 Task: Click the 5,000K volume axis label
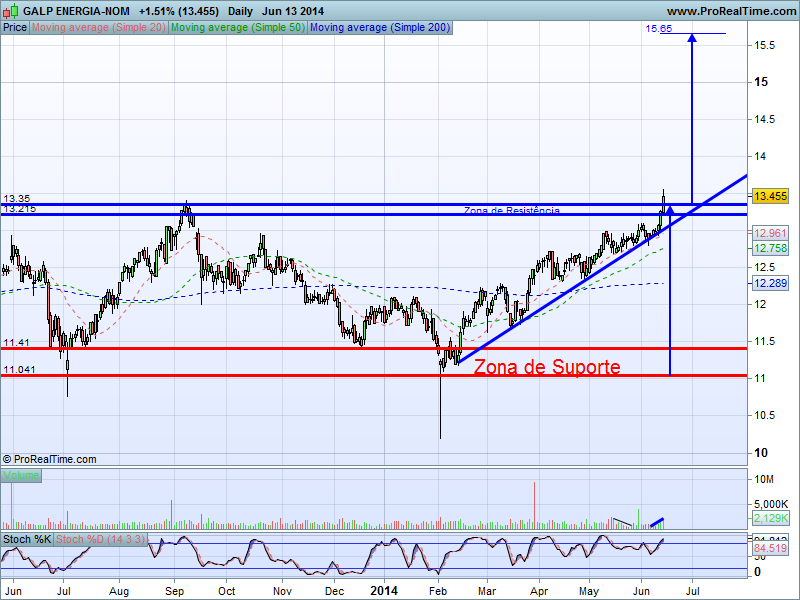pyautogui.click(x=771, y=504)
